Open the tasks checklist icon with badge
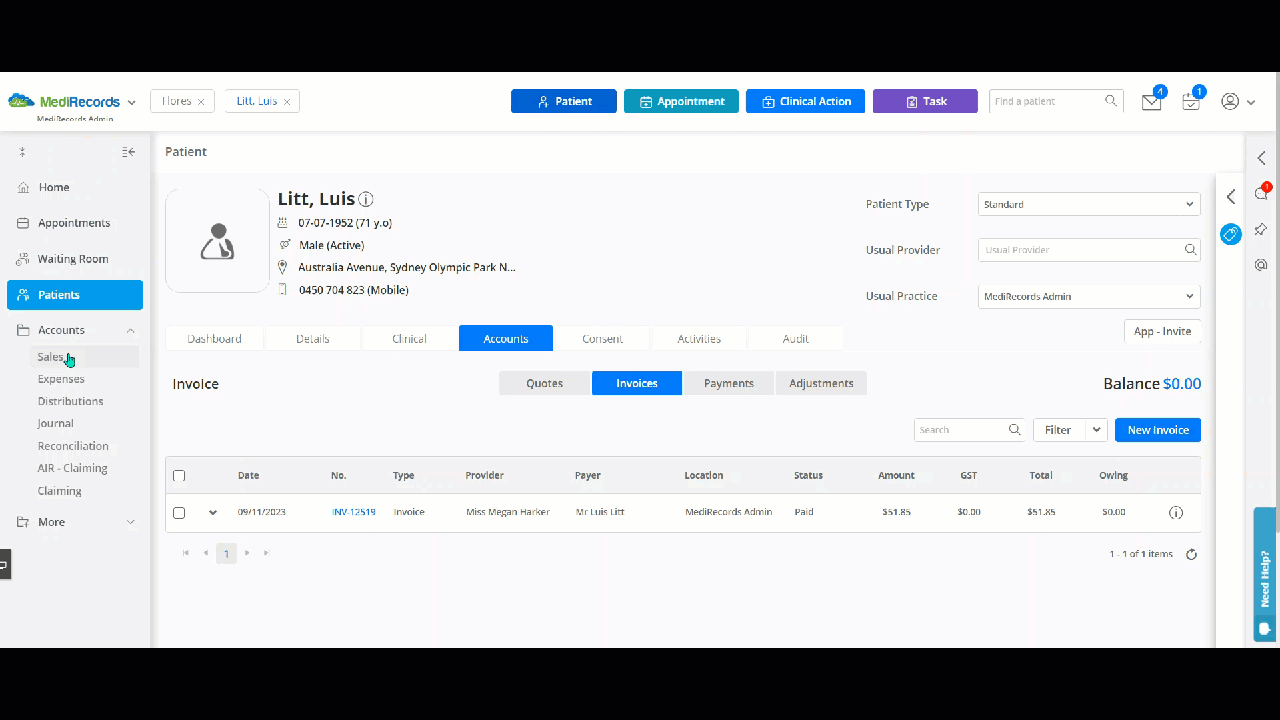Image resolution: width=1280 pixels, height=720 pixels. coord(1191,102)
